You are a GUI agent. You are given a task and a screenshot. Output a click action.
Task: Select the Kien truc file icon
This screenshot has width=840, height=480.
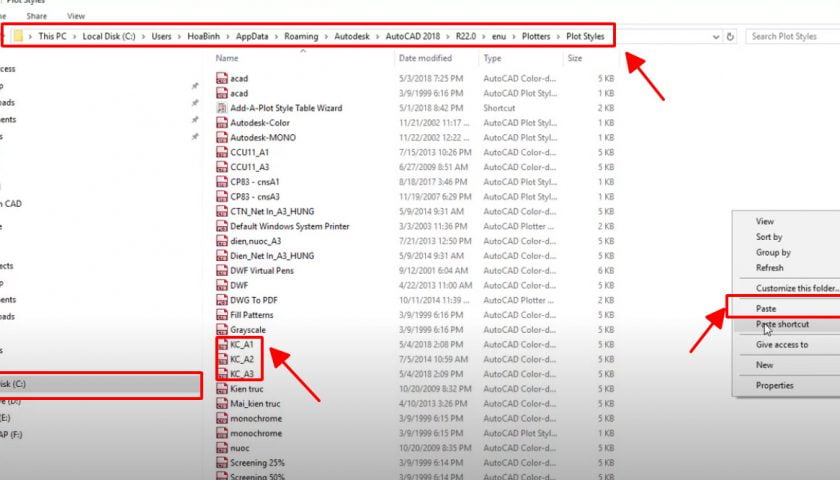[x=222, y=389]
